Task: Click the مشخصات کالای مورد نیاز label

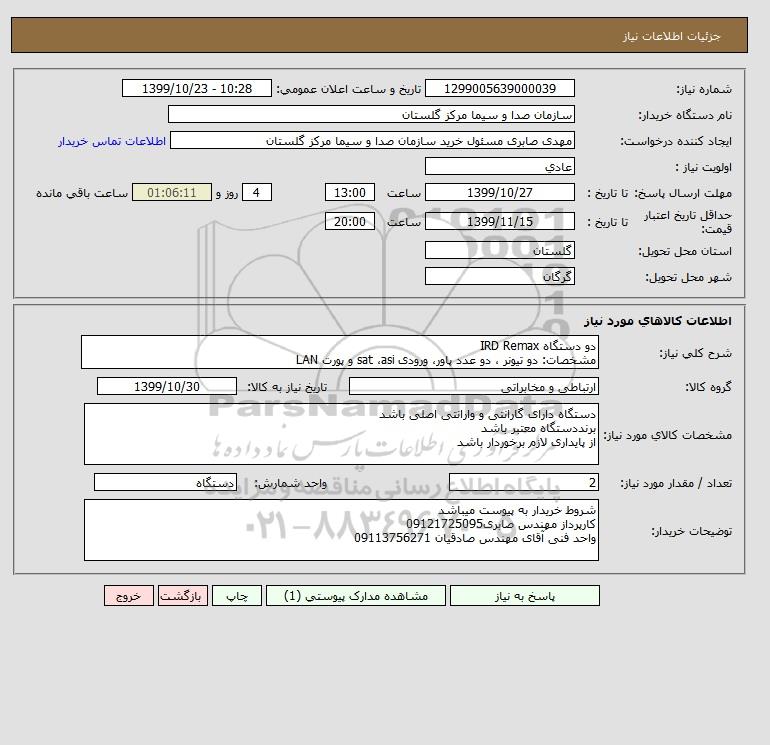Action: (x=667, y=435)
